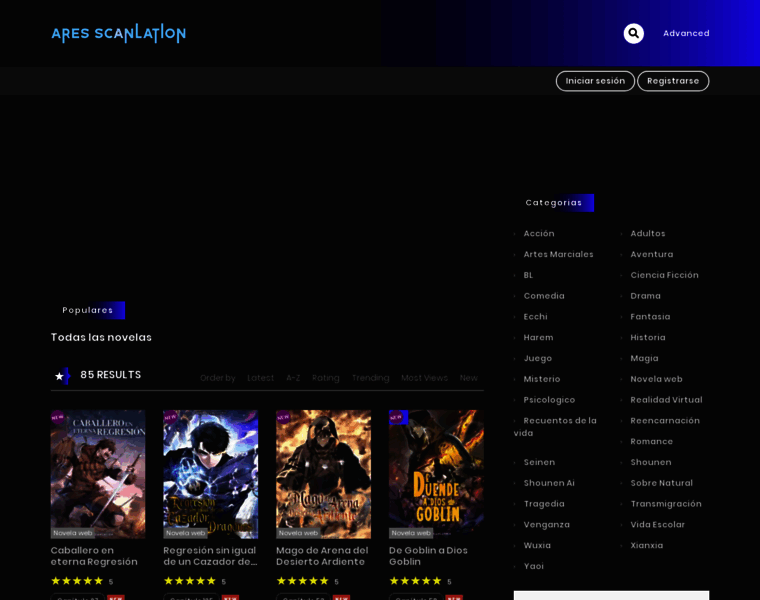Click the star icon beside 85 Results
The height and width of the screenshot is (600, 760).
59,376
